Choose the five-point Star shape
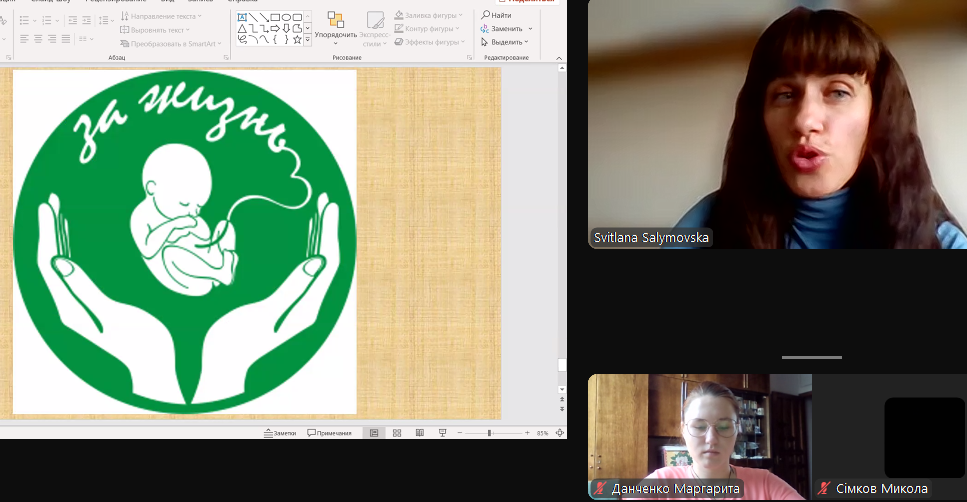 297,39
